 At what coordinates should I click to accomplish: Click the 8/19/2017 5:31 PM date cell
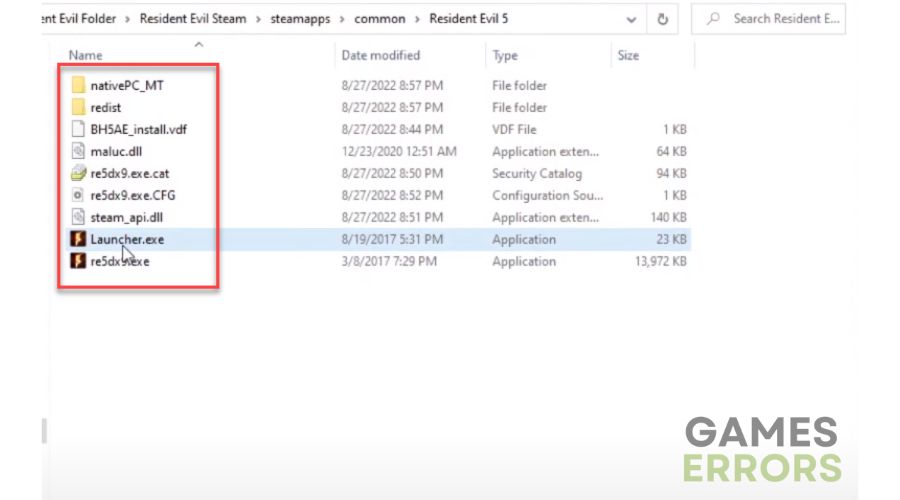pyautogui.click(x=392, y=239)
